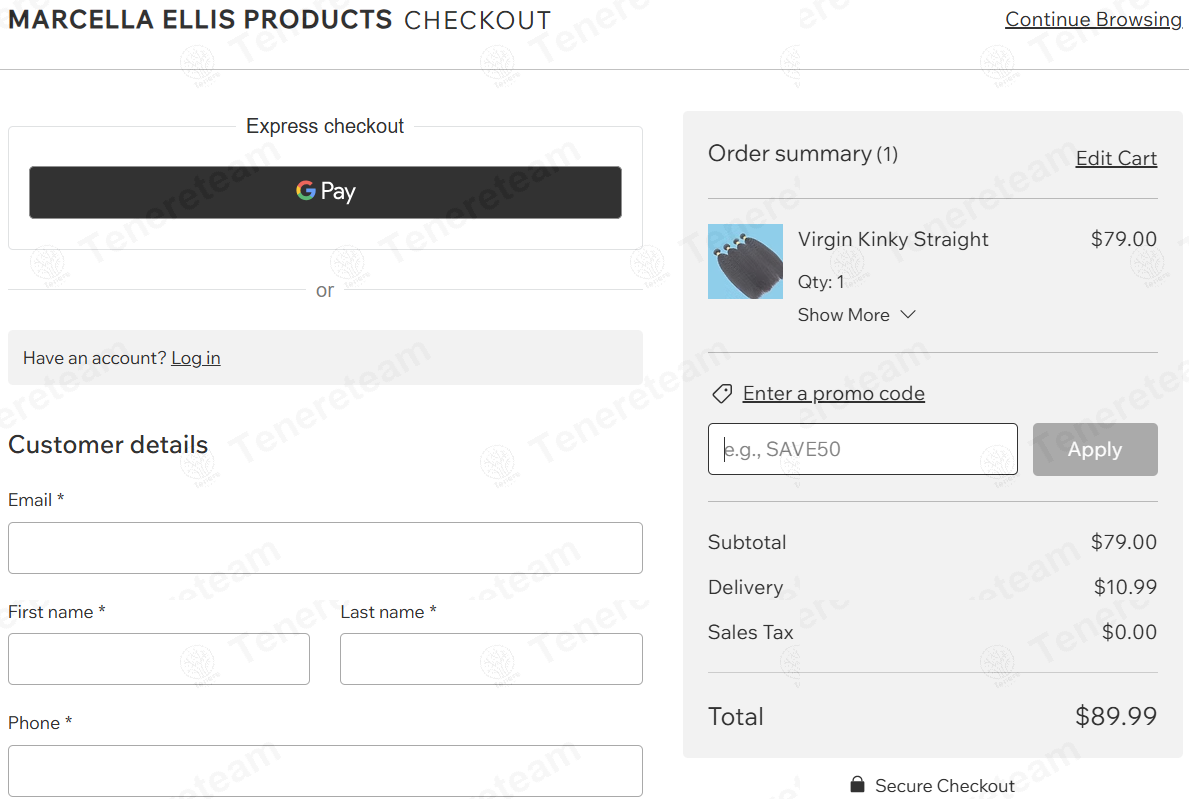Click the Marcella Ellis Products title

click(x=200, y=20)
